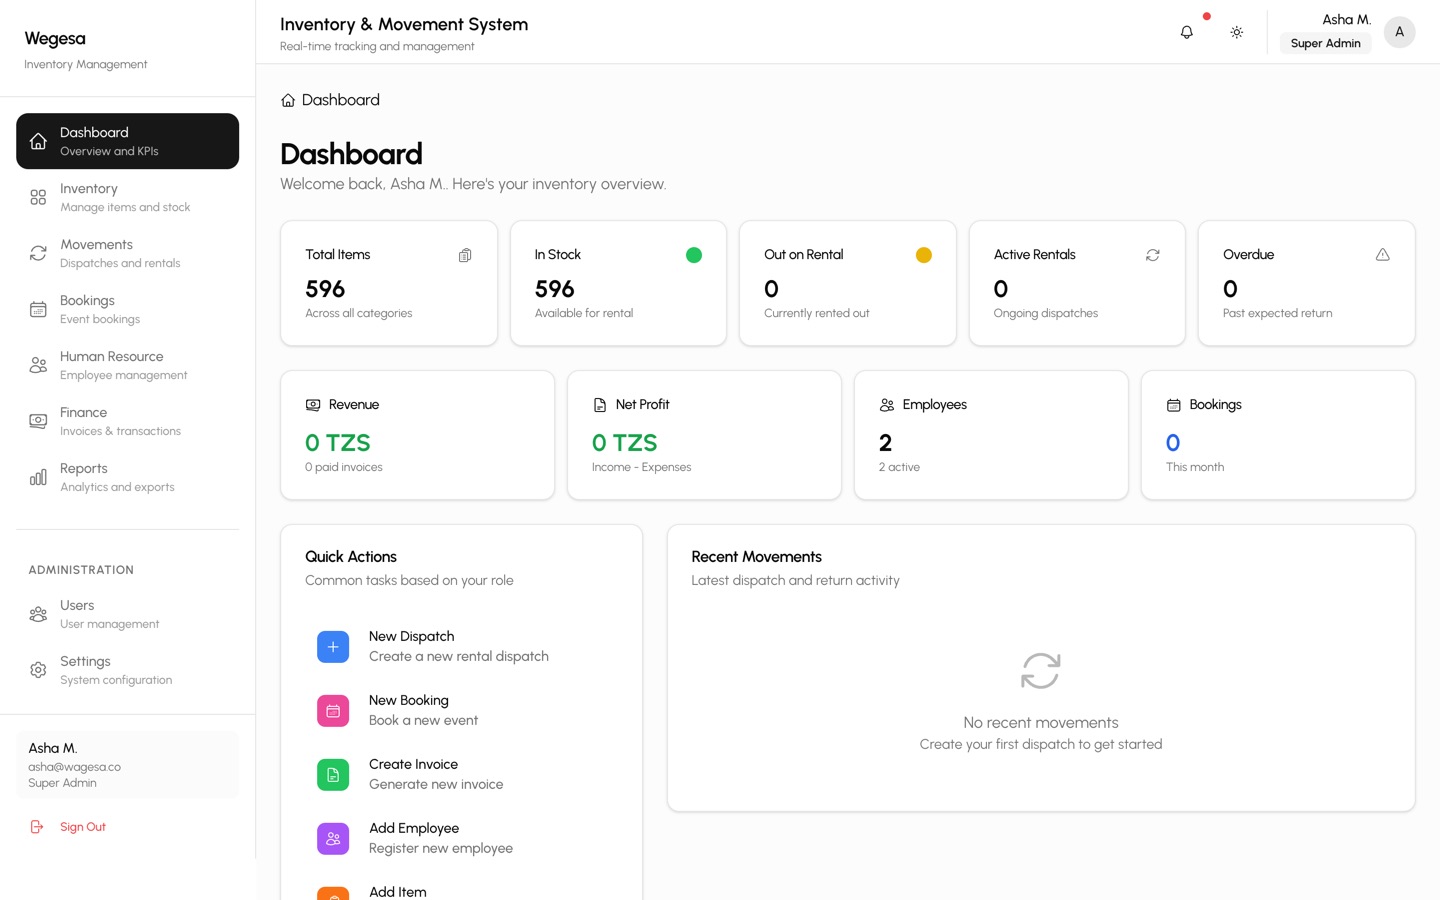Click the Dashboard breadcrumb link text
Screen dimensions: 1440x900
(341, 100)
